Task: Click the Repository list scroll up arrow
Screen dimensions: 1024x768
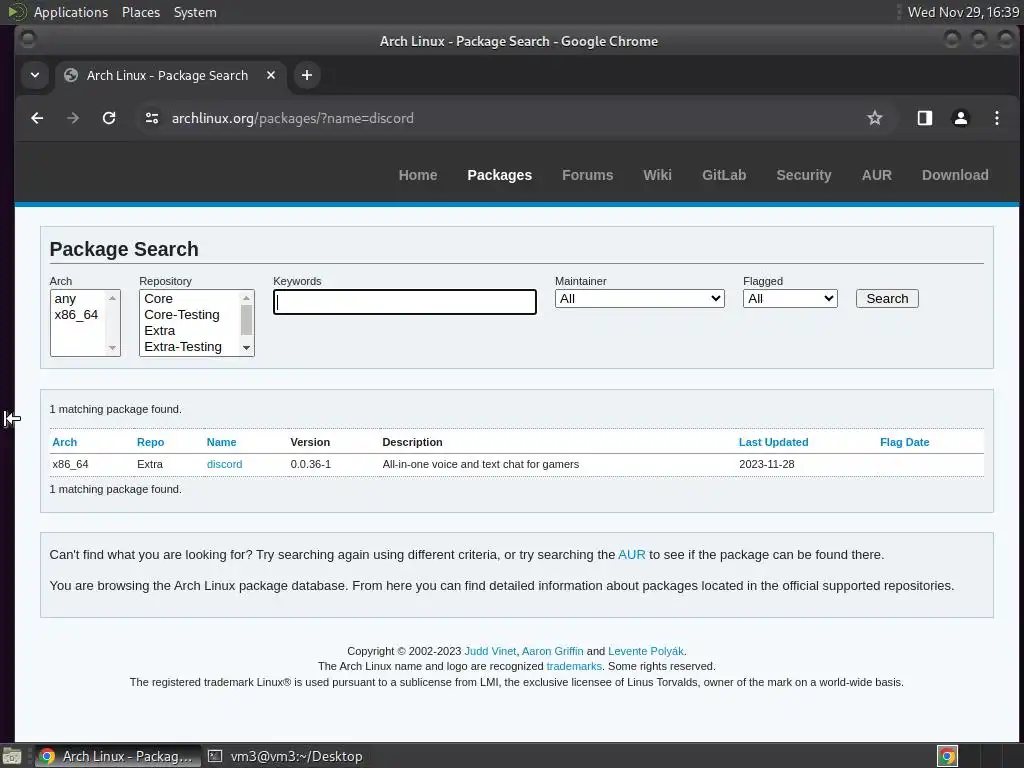Action: [x=246, y=298]
